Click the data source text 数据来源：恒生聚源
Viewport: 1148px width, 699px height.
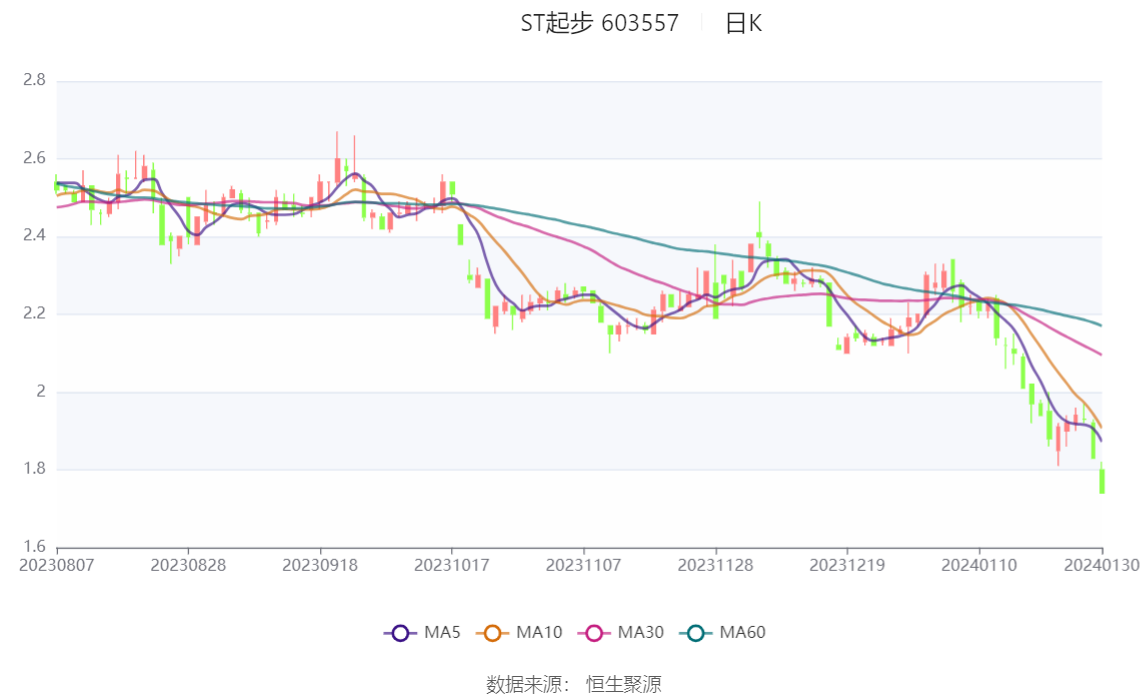[574, 685]
